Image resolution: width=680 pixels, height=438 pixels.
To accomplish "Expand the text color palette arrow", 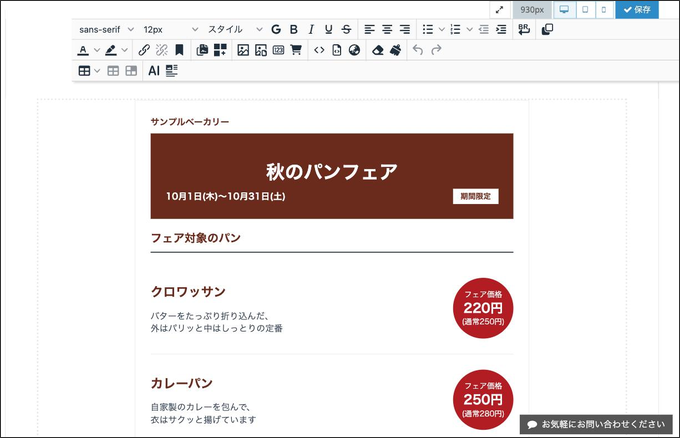I will coord(97,50).
